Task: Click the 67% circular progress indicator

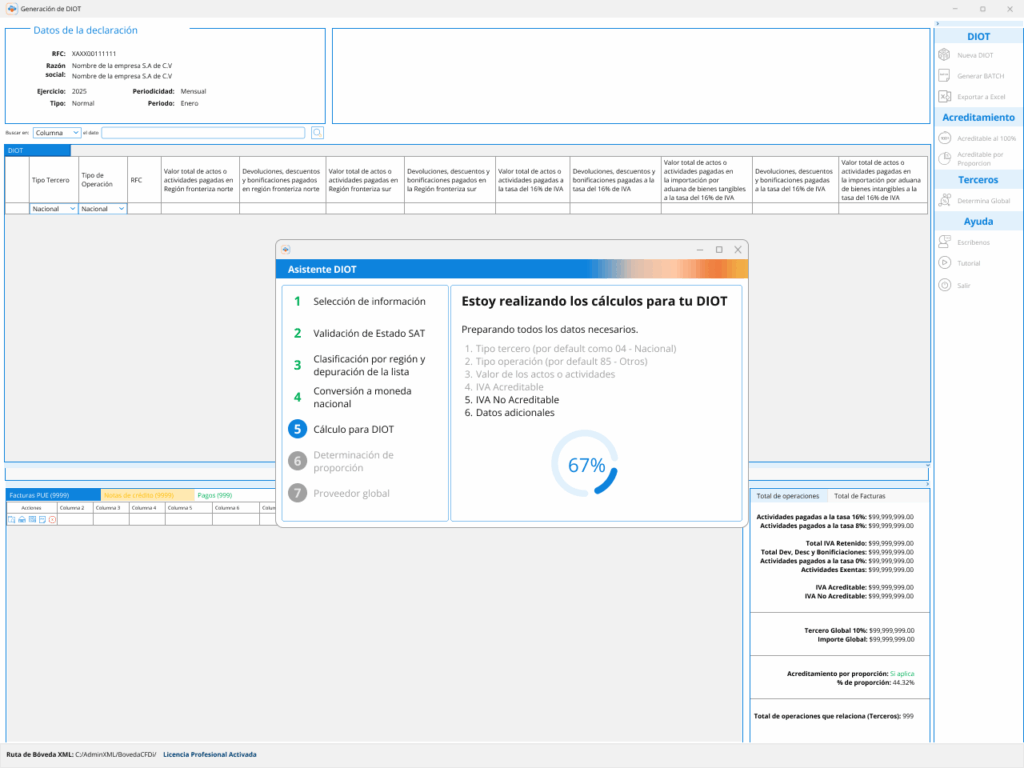Action: click(586, 465)
